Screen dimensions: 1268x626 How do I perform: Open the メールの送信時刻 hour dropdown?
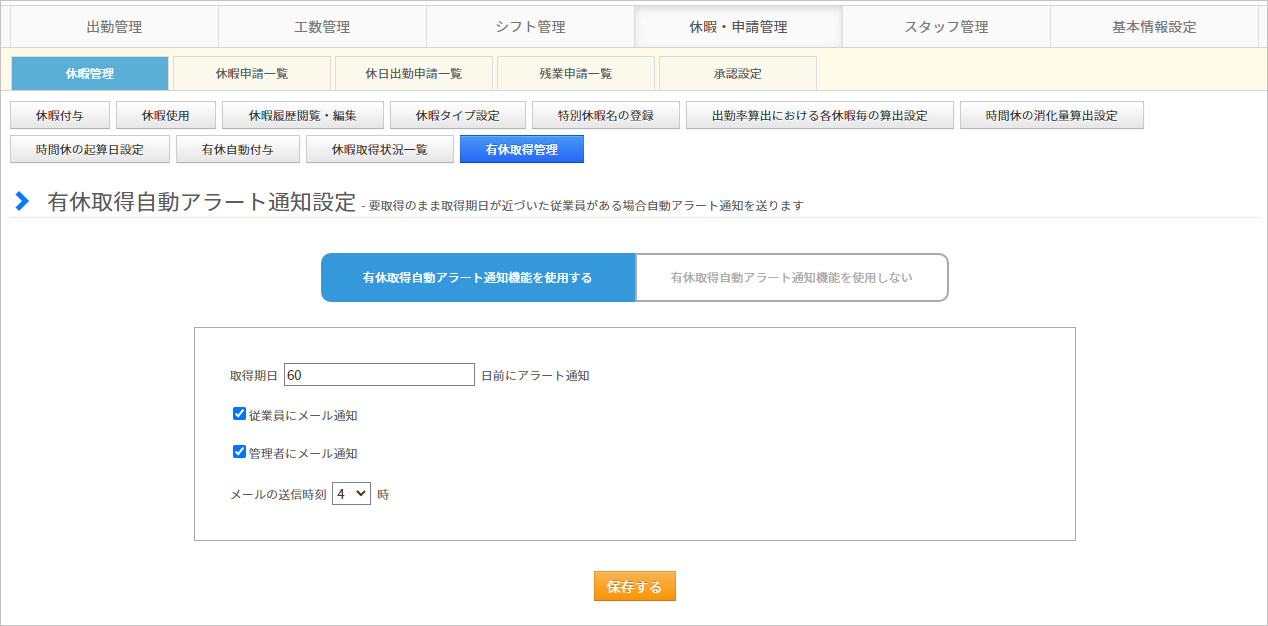(351, 493)
